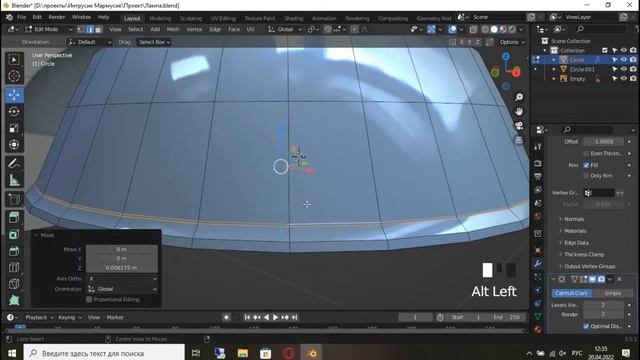Select the Knife tool
Viewport: 640px width, 360px height.
click(x=14, y=284)
